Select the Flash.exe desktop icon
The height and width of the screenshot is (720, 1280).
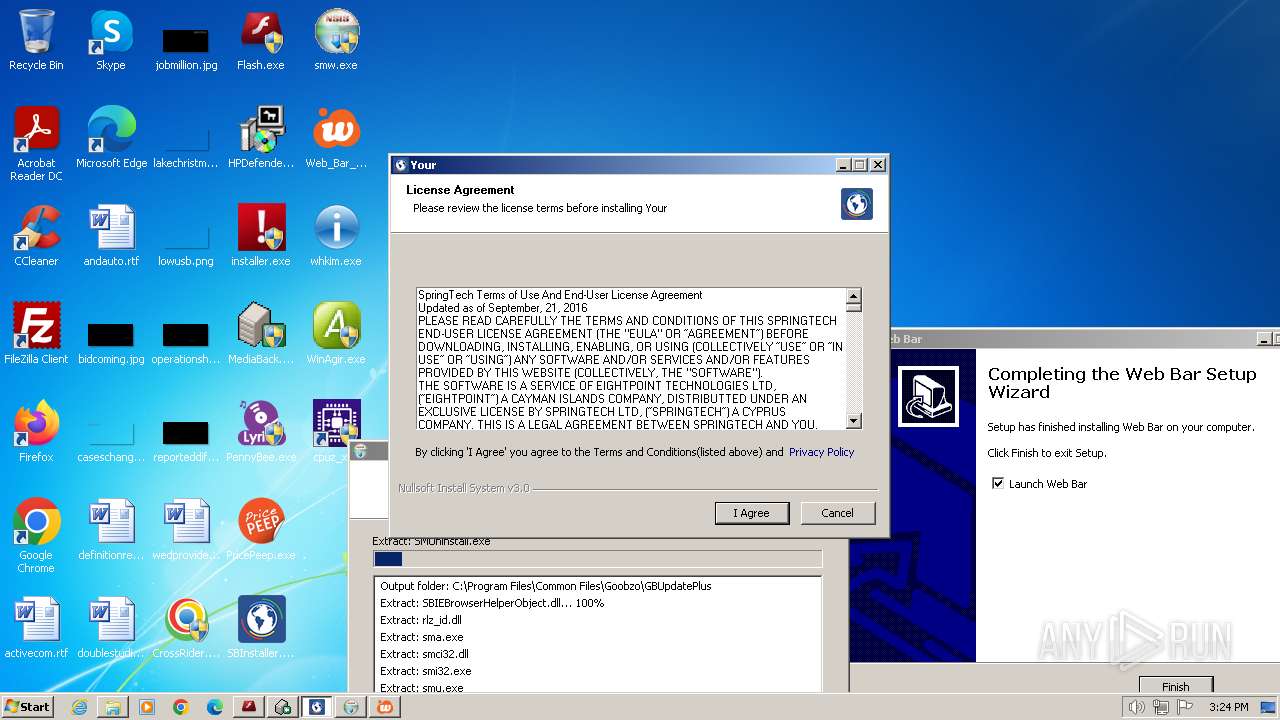tap(260, 40)
